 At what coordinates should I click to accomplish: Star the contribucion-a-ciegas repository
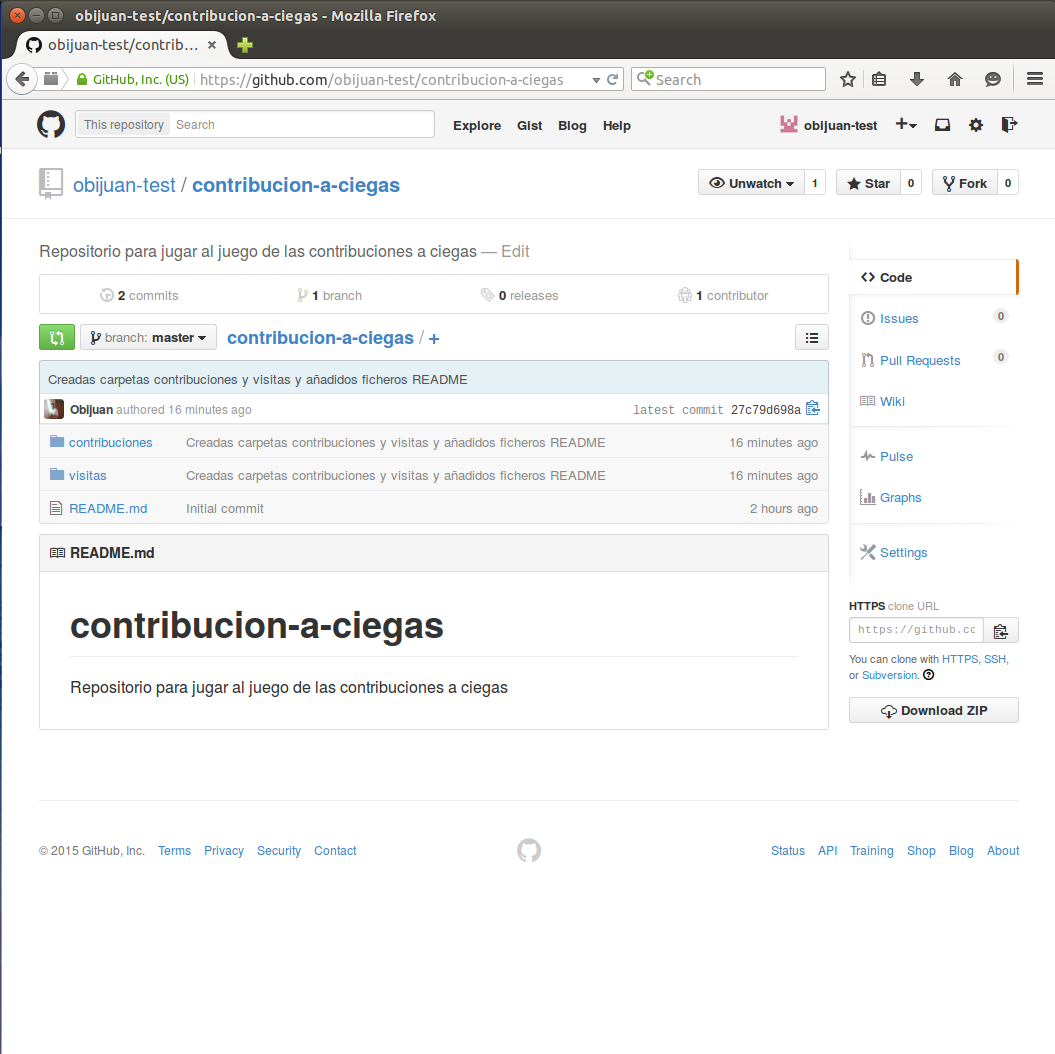867,183
